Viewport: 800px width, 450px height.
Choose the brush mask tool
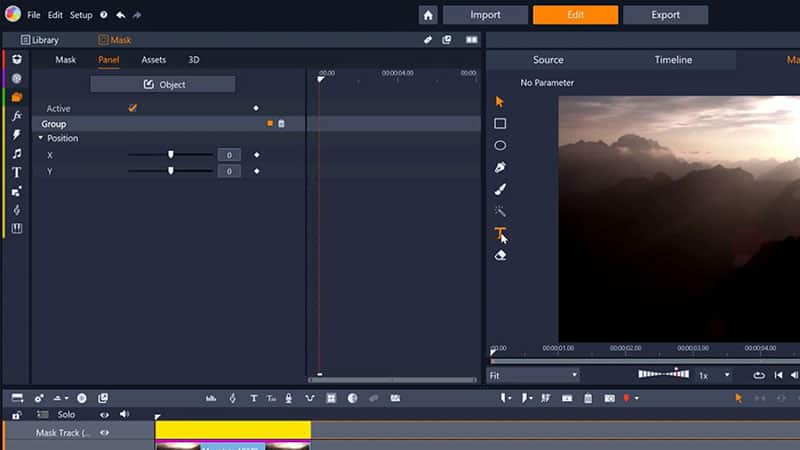[500, 190]
